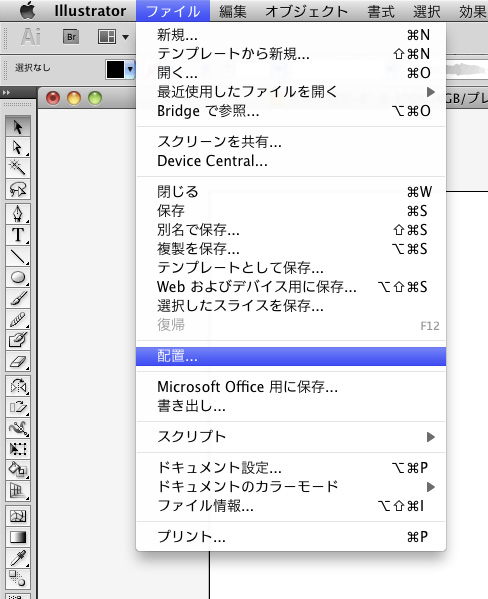Viewport: 488px width, 599px height.
Task: Open the 効果 menu
Action: (473, 11)
